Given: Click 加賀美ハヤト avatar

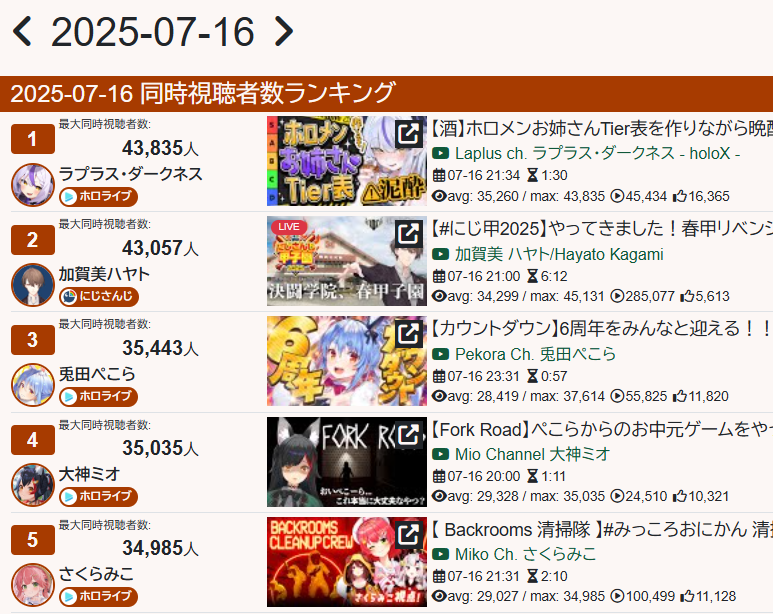Looking at the screenshot, I should [33, 285].
